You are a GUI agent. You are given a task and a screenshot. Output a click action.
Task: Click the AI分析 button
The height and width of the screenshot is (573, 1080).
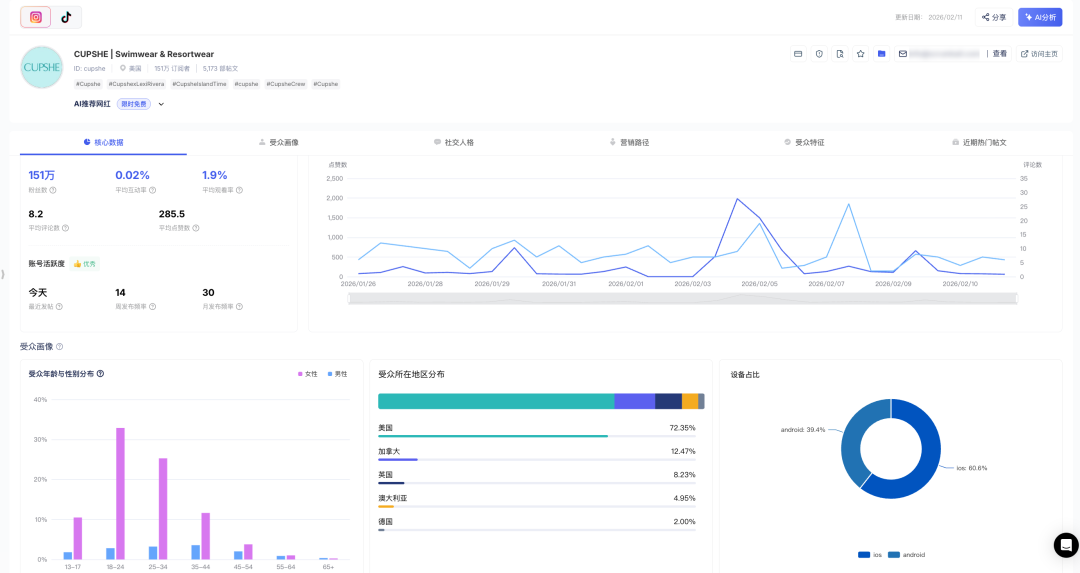1040,17
